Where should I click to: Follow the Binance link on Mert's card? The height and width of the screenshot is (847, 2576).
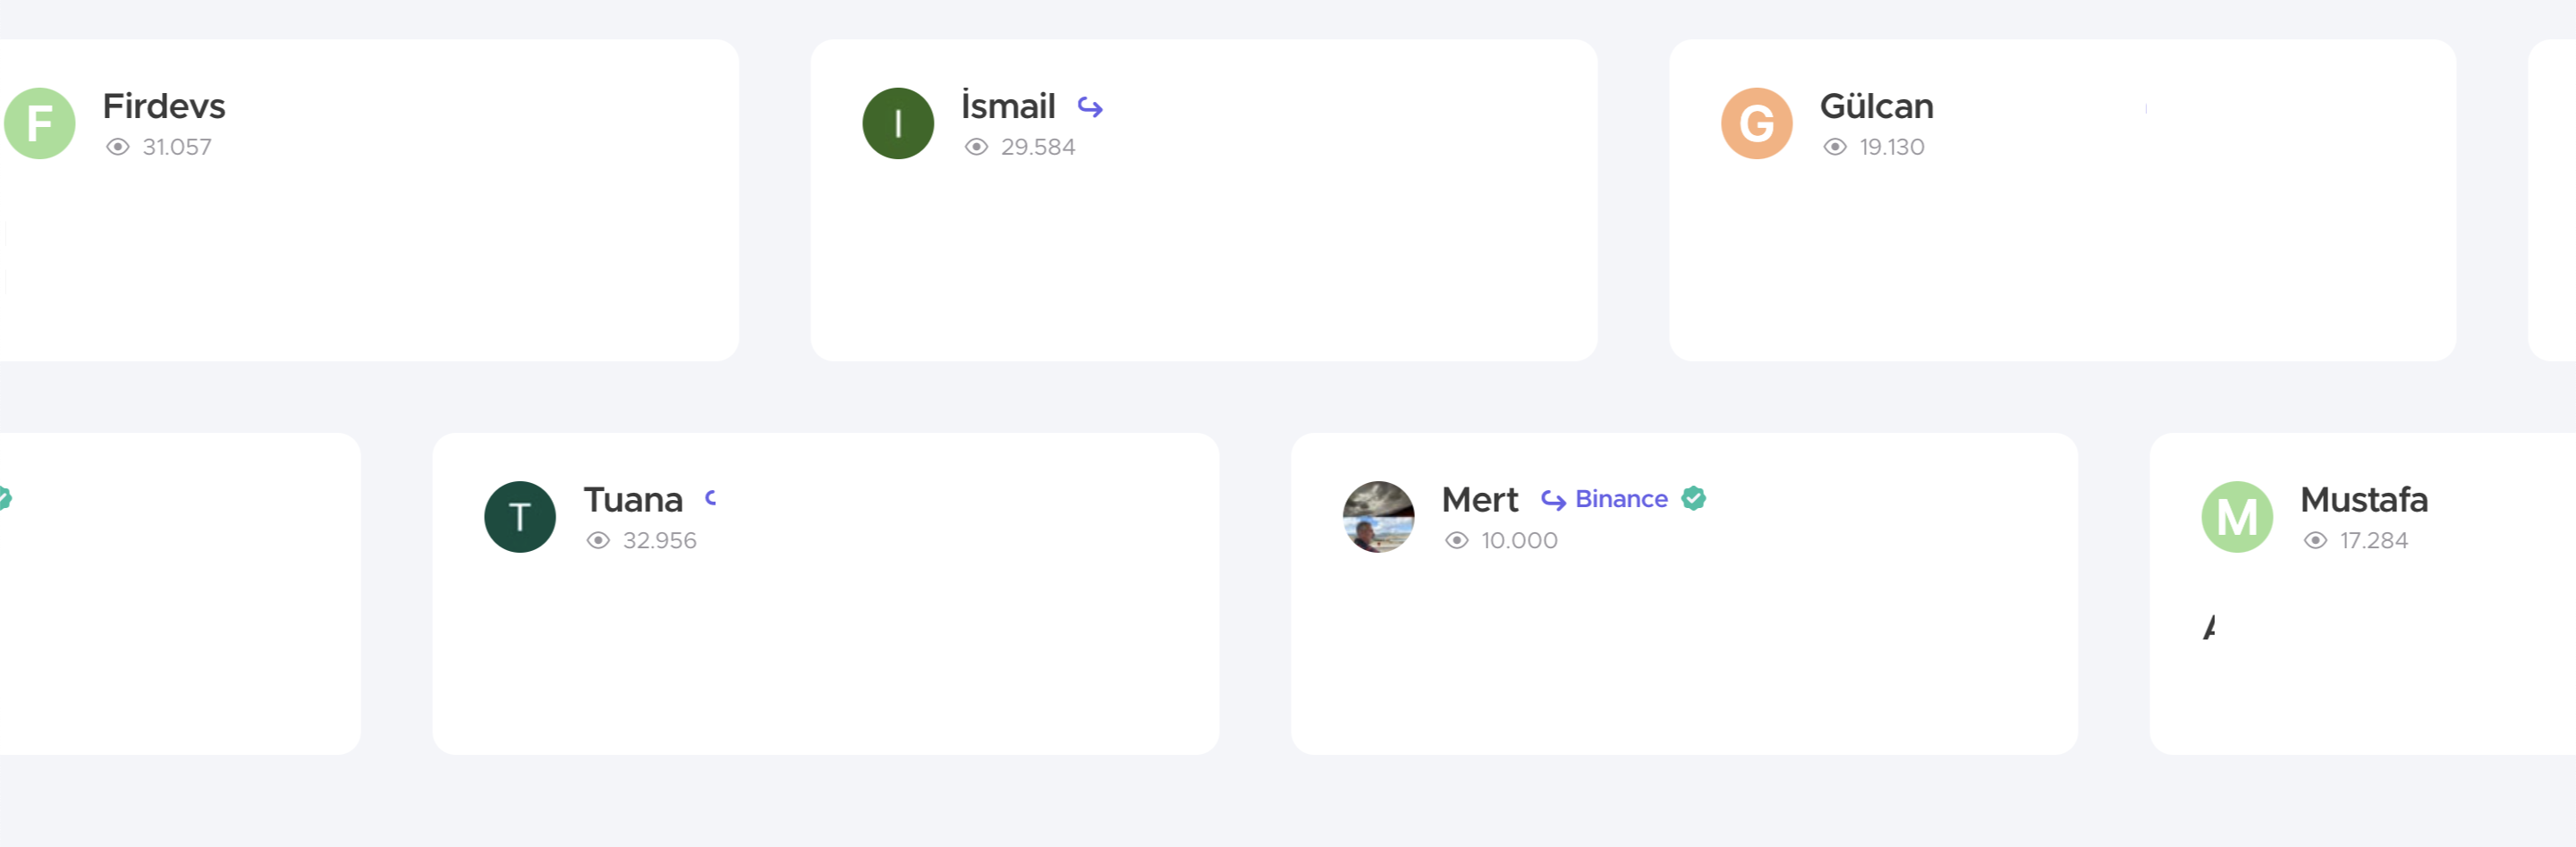point(1621,499)
